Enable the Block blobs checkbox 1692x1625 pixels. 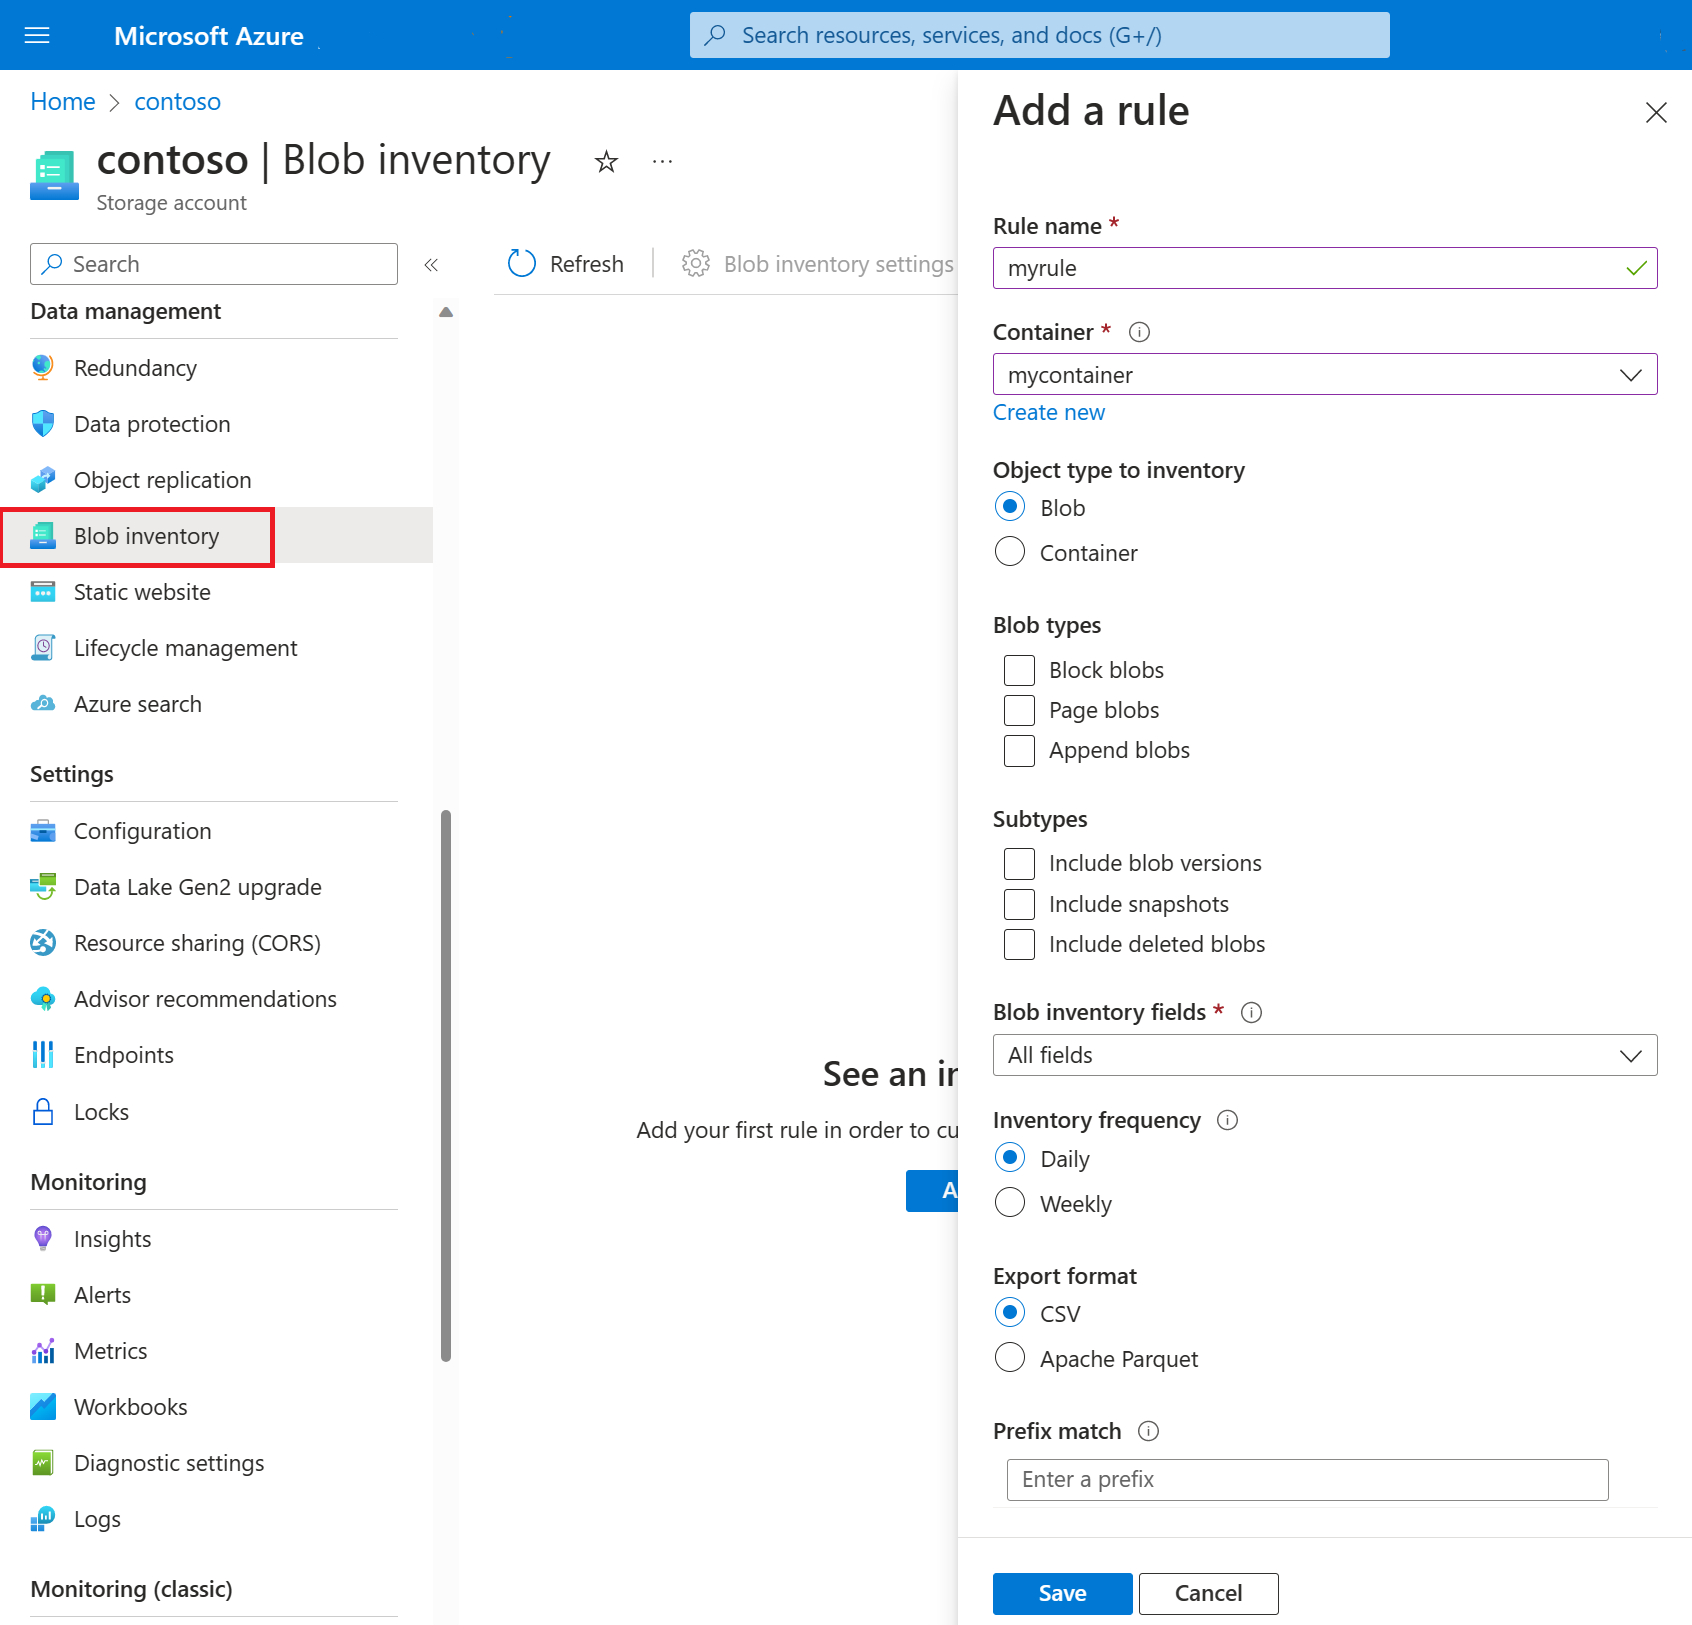[x=1018, y=670]
